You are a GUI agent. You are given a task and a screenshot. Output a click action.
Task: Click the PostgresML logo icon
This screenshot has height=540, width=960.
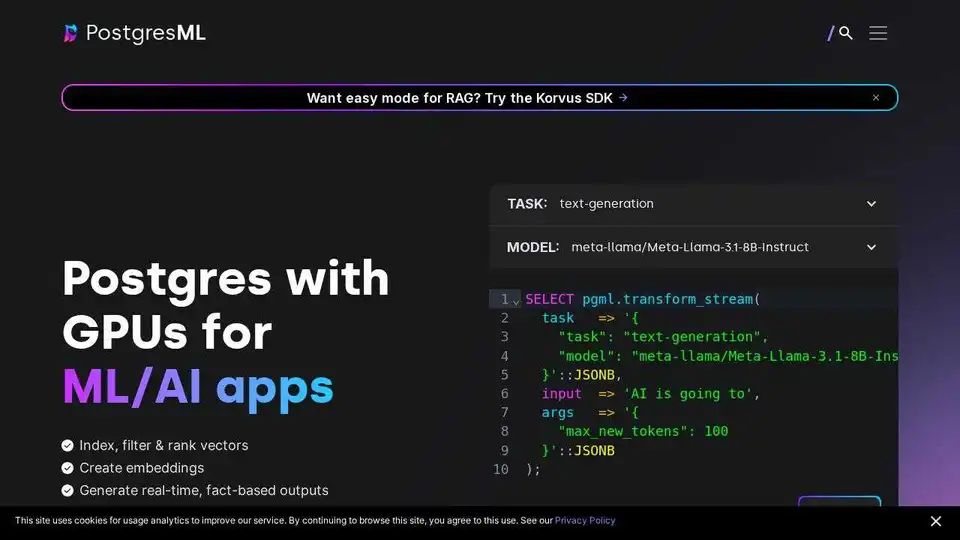pyautogui.click(x=70, y=33)
